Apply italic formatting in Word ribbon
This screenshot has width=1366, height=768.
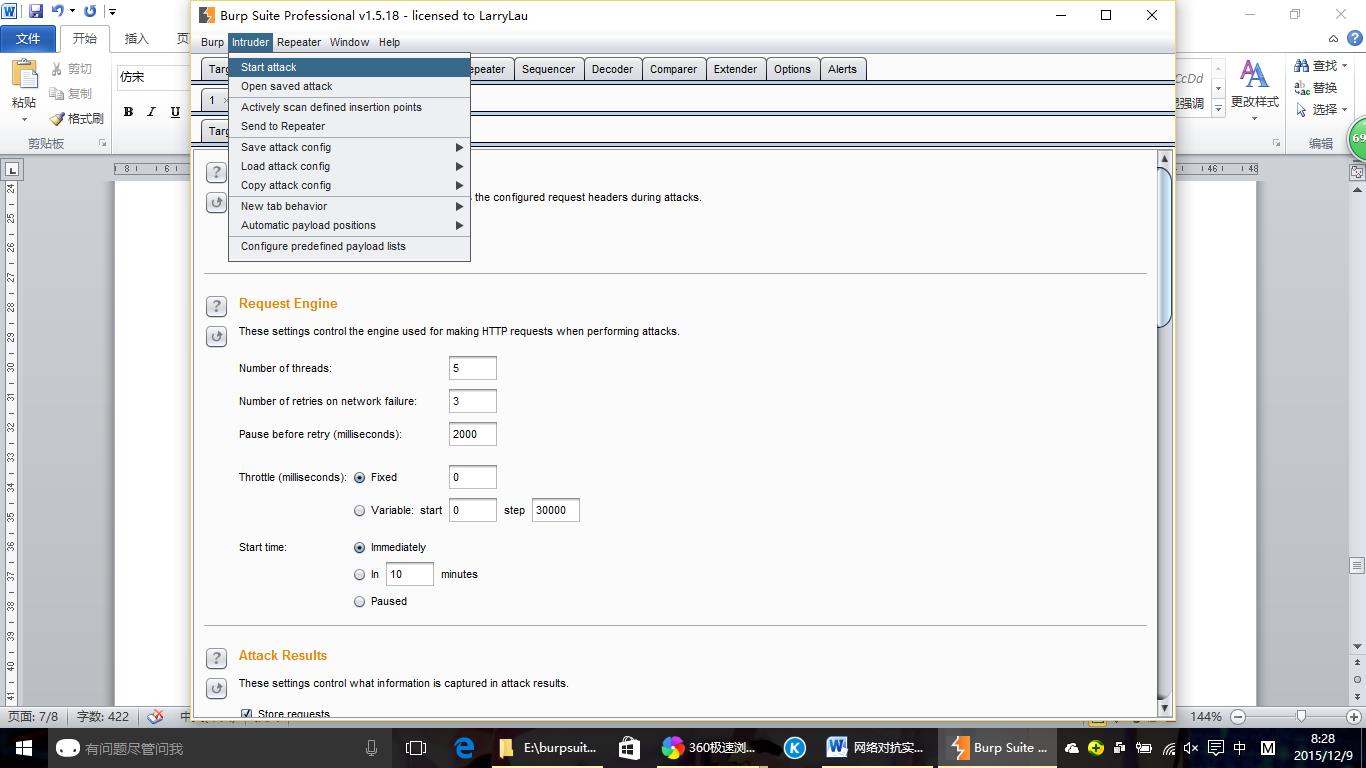pyautogui.click(x=151, y=112)
